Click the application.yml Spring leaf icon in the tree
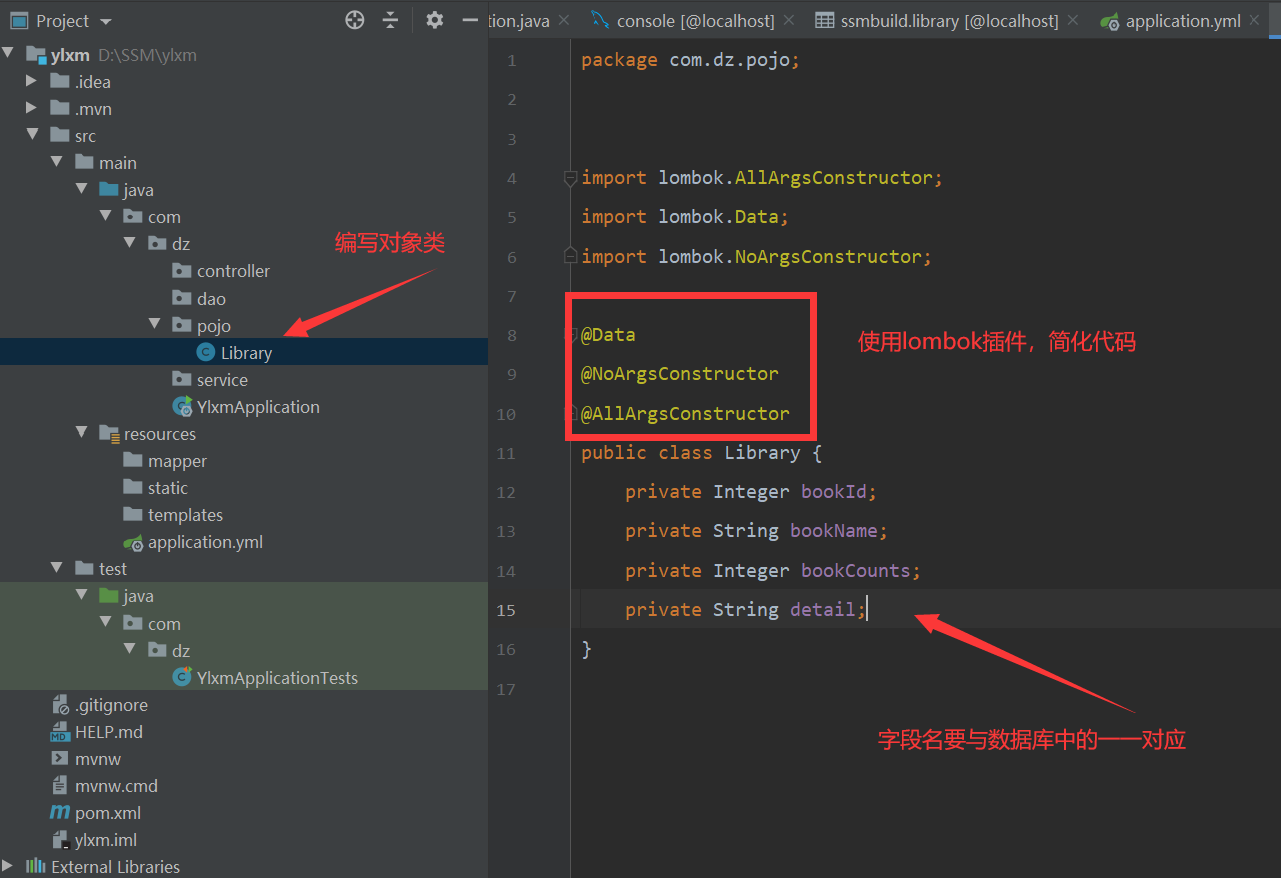Screen dimensions: 1281x878 click(133, 542)
